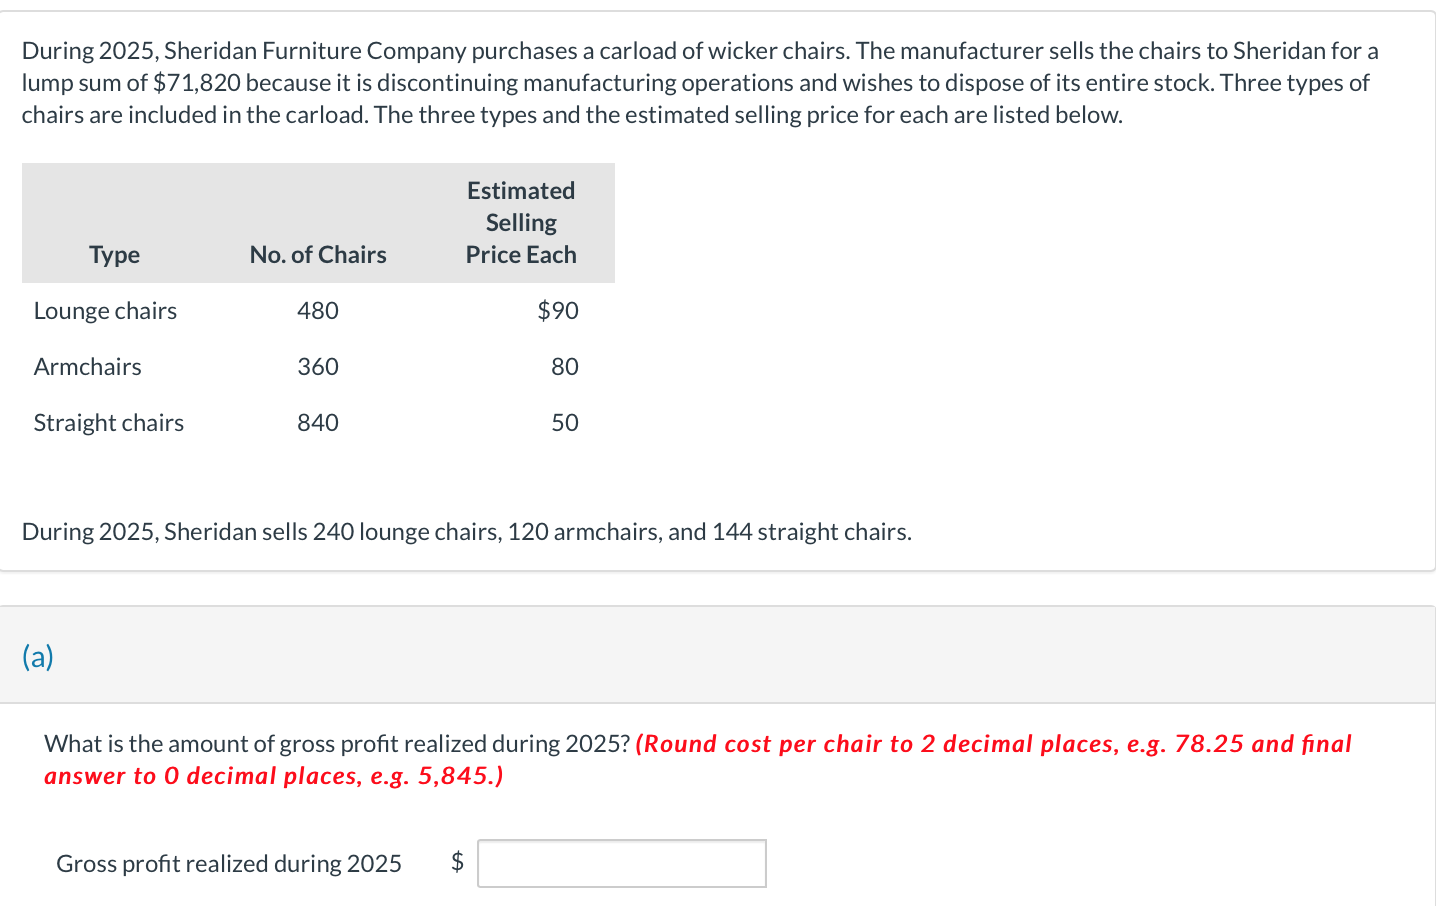Click the problem description paragraph

pos(700,82)
